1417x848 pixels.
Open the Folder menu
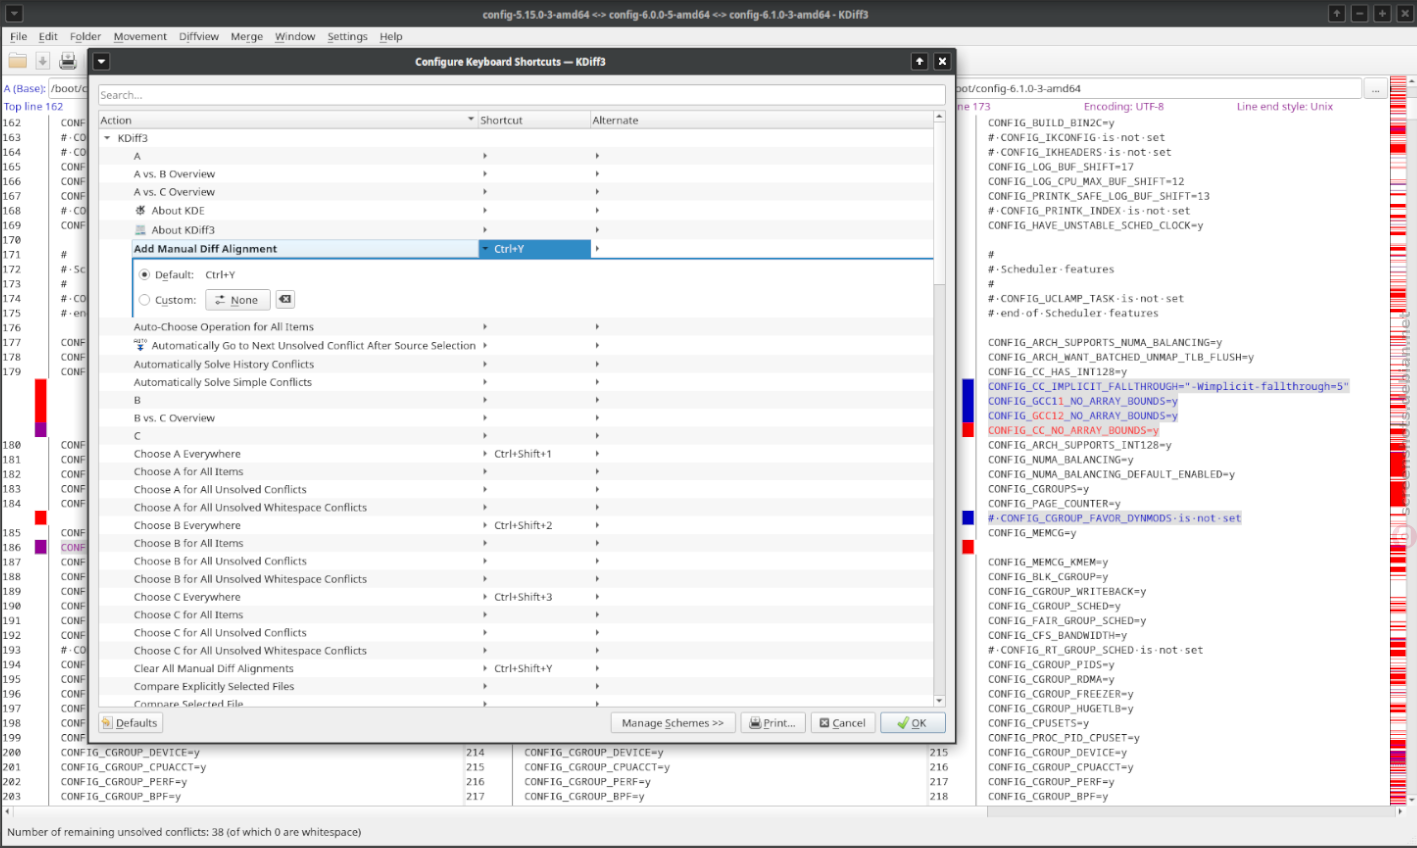(85, 37)
